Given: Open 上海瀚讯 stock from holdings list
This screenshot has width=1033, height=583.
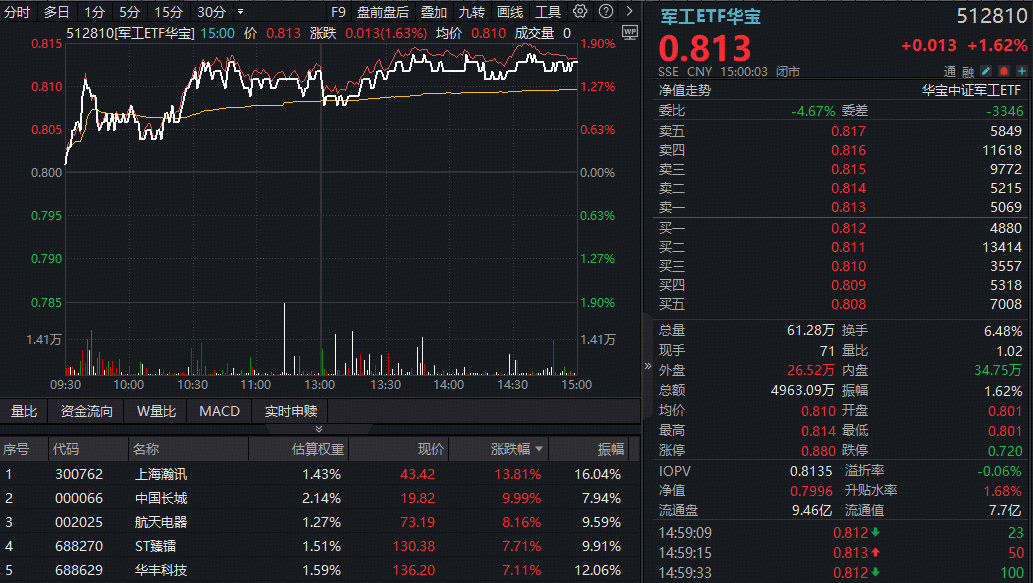Looking at the screenshot, I should pos(160,474).
